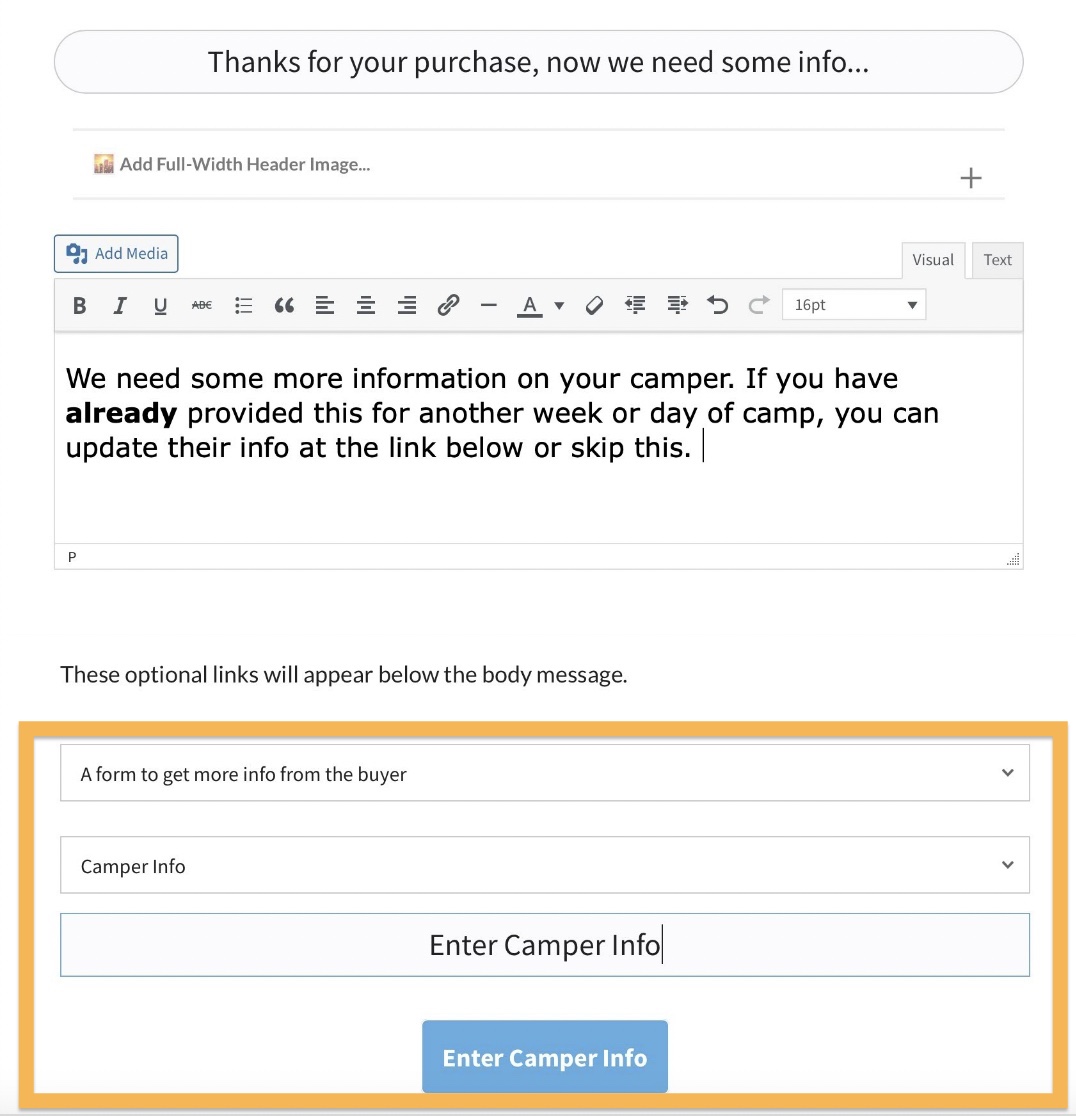Insert a bulleted list
The height and width of the screenshot is (1116, 1076).
(243, 306)
